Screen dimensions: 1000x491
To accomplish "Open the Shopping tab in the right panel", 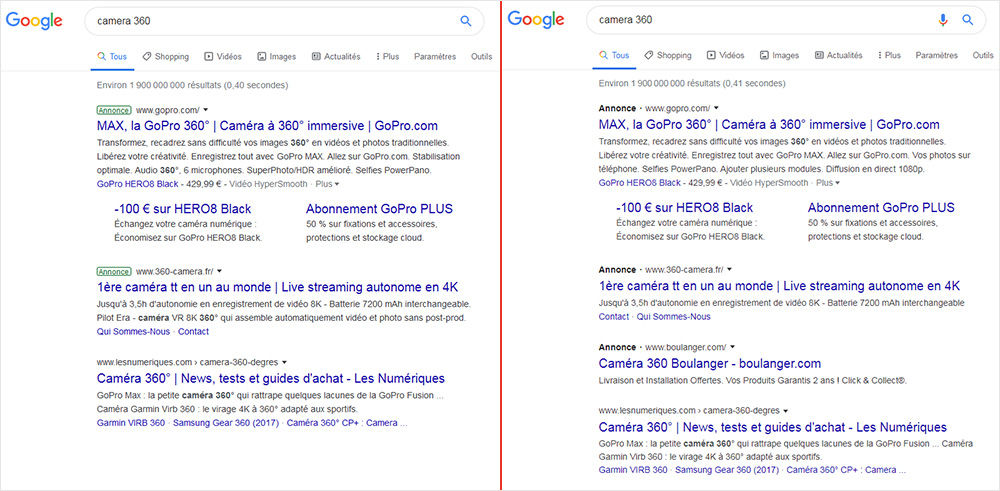I will pyautogui.click(x=668, y=55).
